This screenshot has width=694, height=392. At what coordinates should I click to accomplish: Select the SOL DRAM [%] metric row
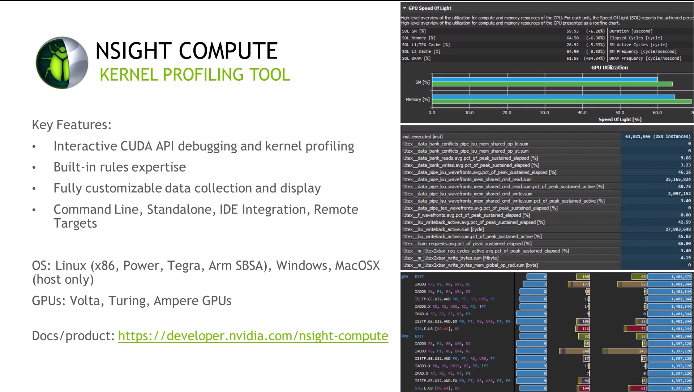(x=504, y=58)
